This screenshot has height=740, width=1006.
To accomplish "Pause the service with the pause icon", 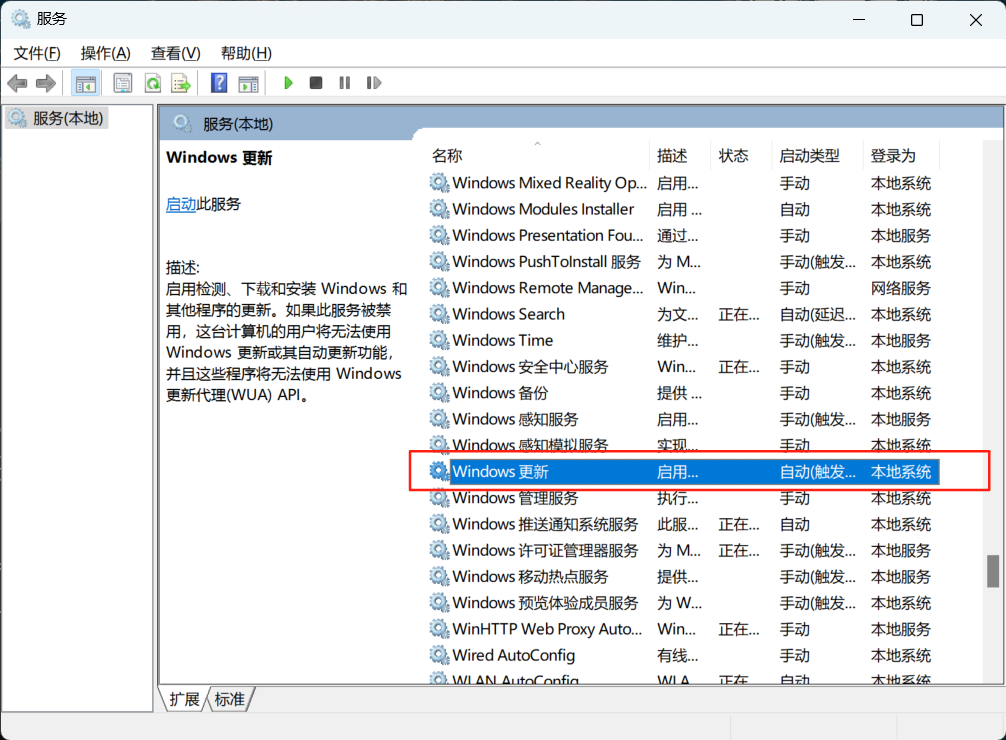I will pyautogui.click(x=344, y=82).
